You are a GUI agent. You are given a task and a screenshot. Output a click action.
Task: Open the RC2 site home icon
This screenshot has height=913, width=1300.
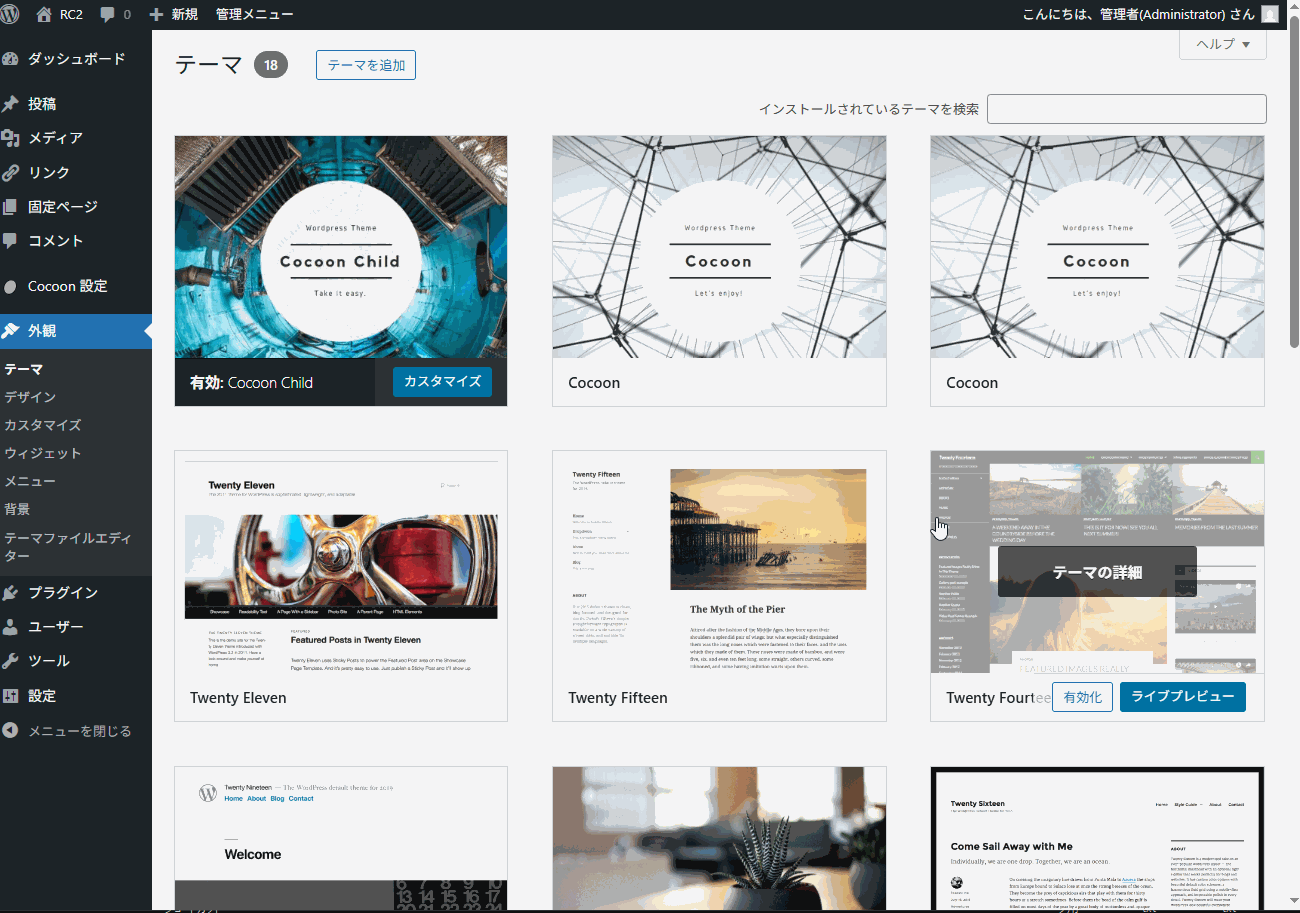click(x=44, y=14)
